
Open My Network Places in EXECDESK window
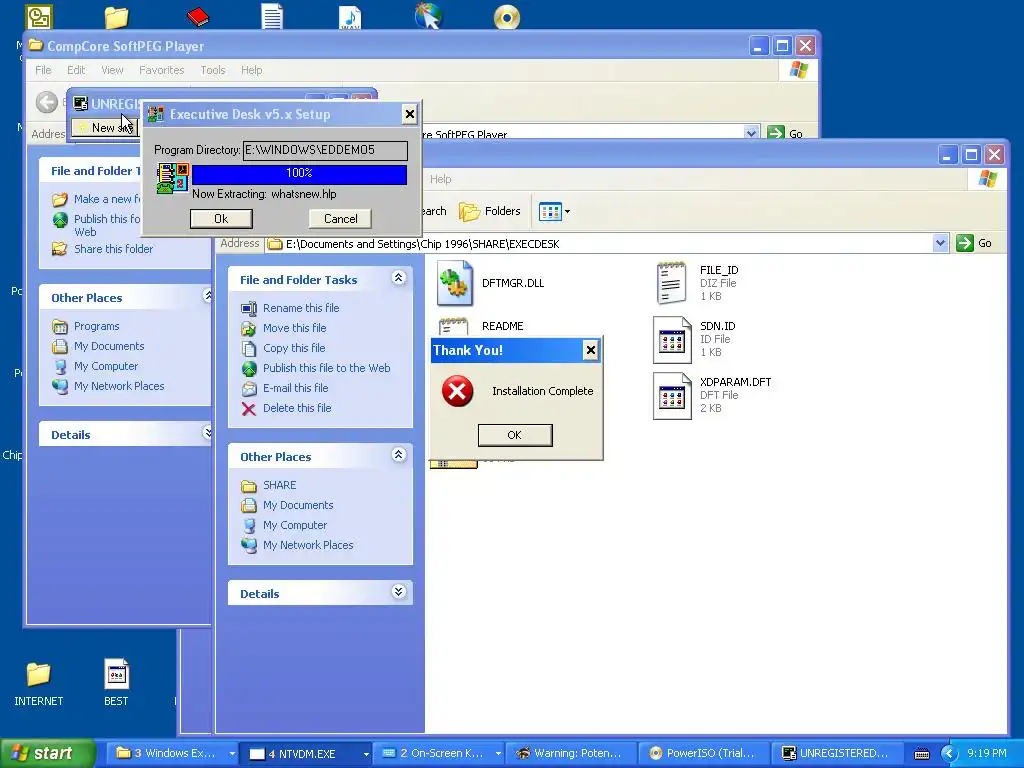(x=308, y=545)
